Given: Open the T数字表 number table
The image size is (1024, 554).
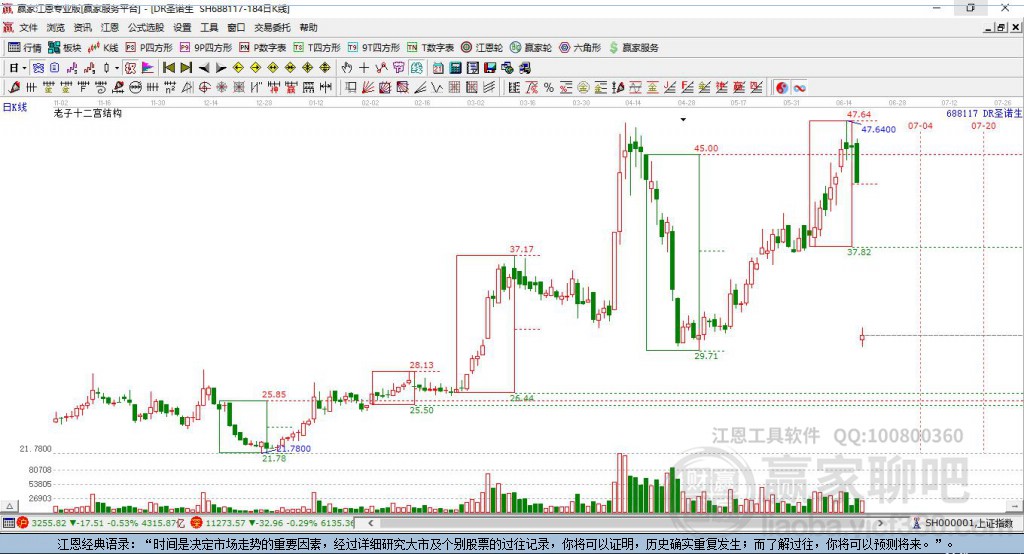Looking at the screenshot, I should point(430,48).
